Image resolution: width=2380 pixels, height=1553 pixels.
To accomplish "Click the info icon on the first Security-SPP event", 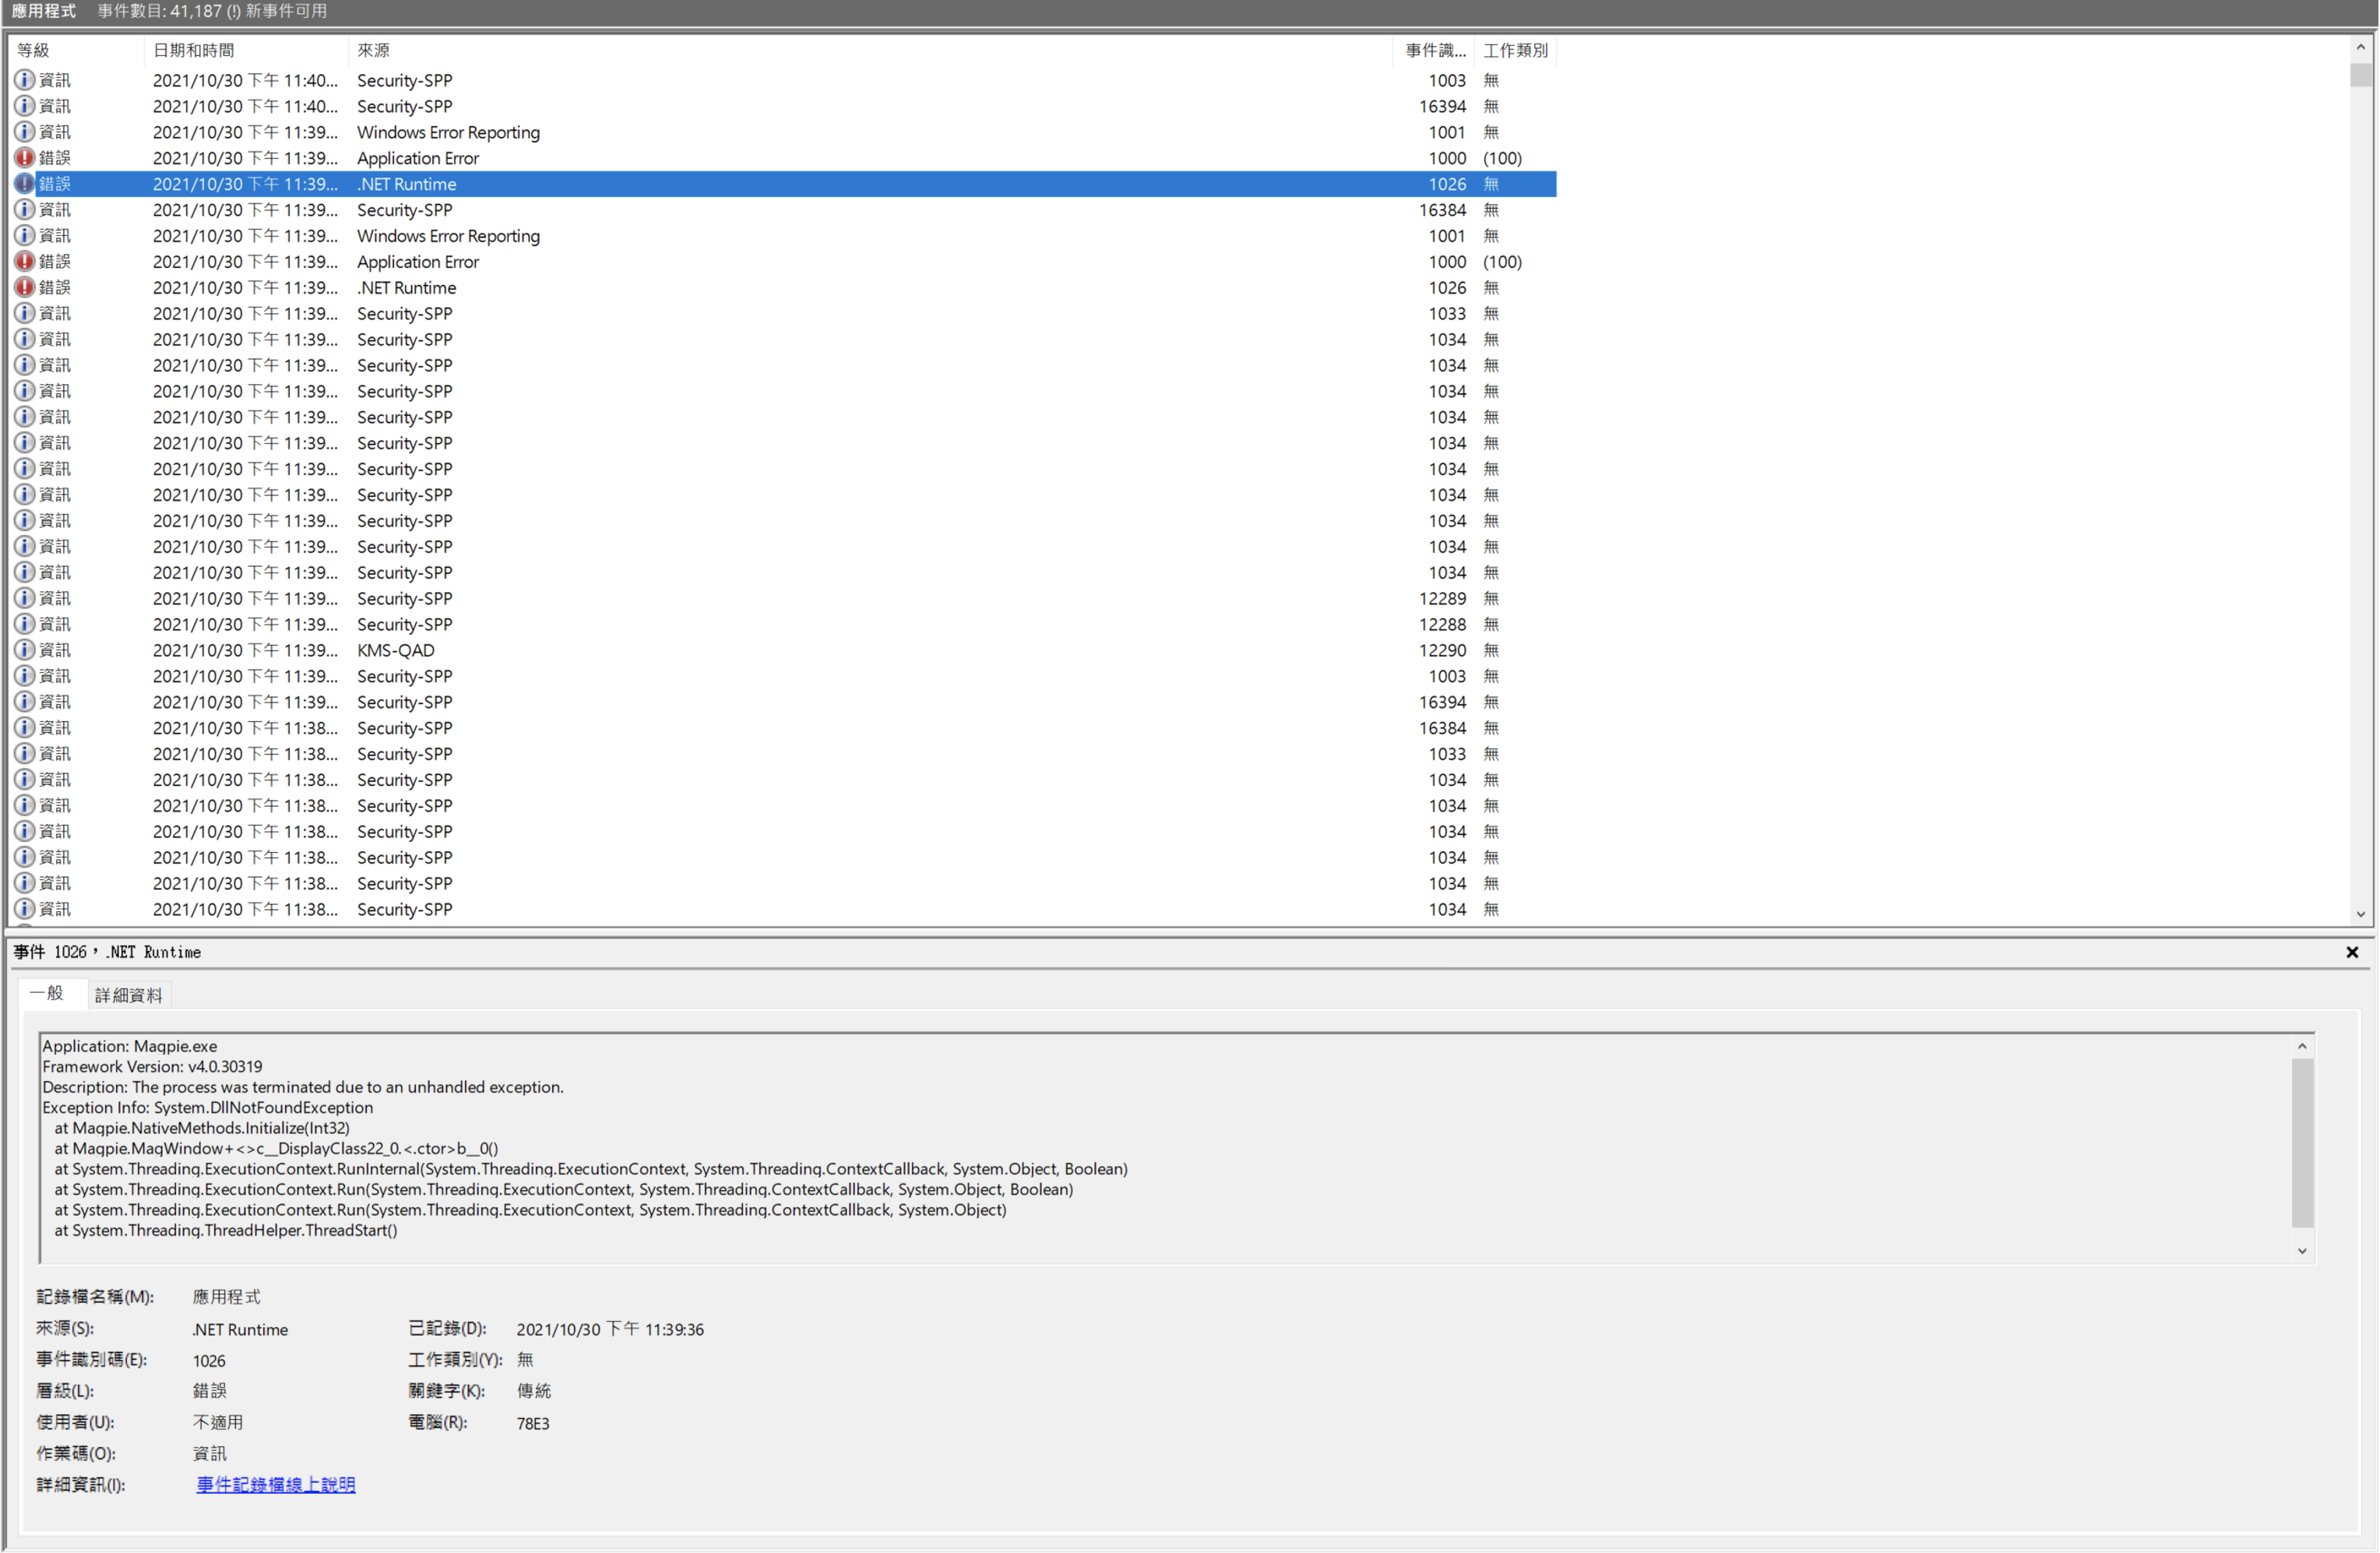I will pos(25,80).
